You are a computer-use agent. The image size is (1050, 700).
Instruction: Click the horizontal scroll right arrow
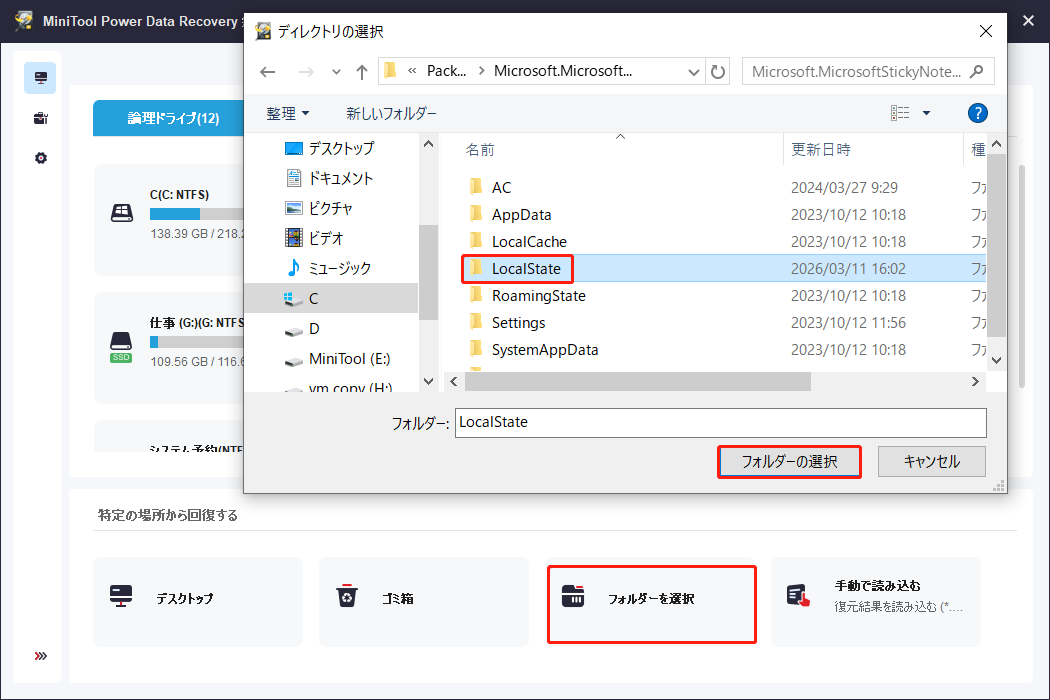pyautogui.click(x=975, y=381)
